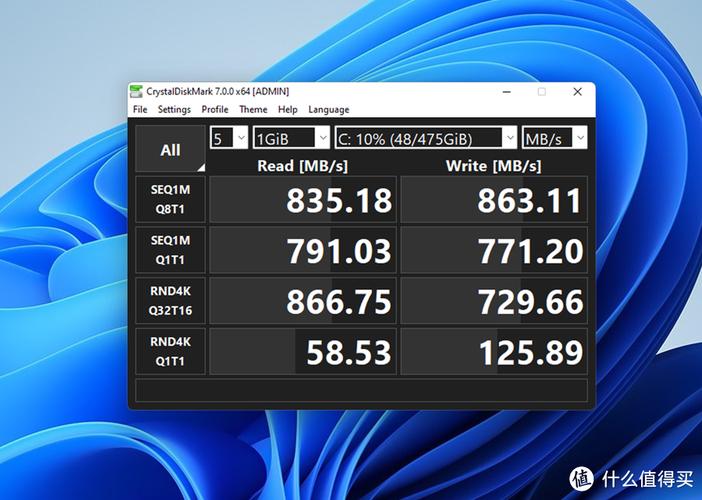Minimize the CrystalDiskMark window
This screenshot has width=702, height=500.
507,92
